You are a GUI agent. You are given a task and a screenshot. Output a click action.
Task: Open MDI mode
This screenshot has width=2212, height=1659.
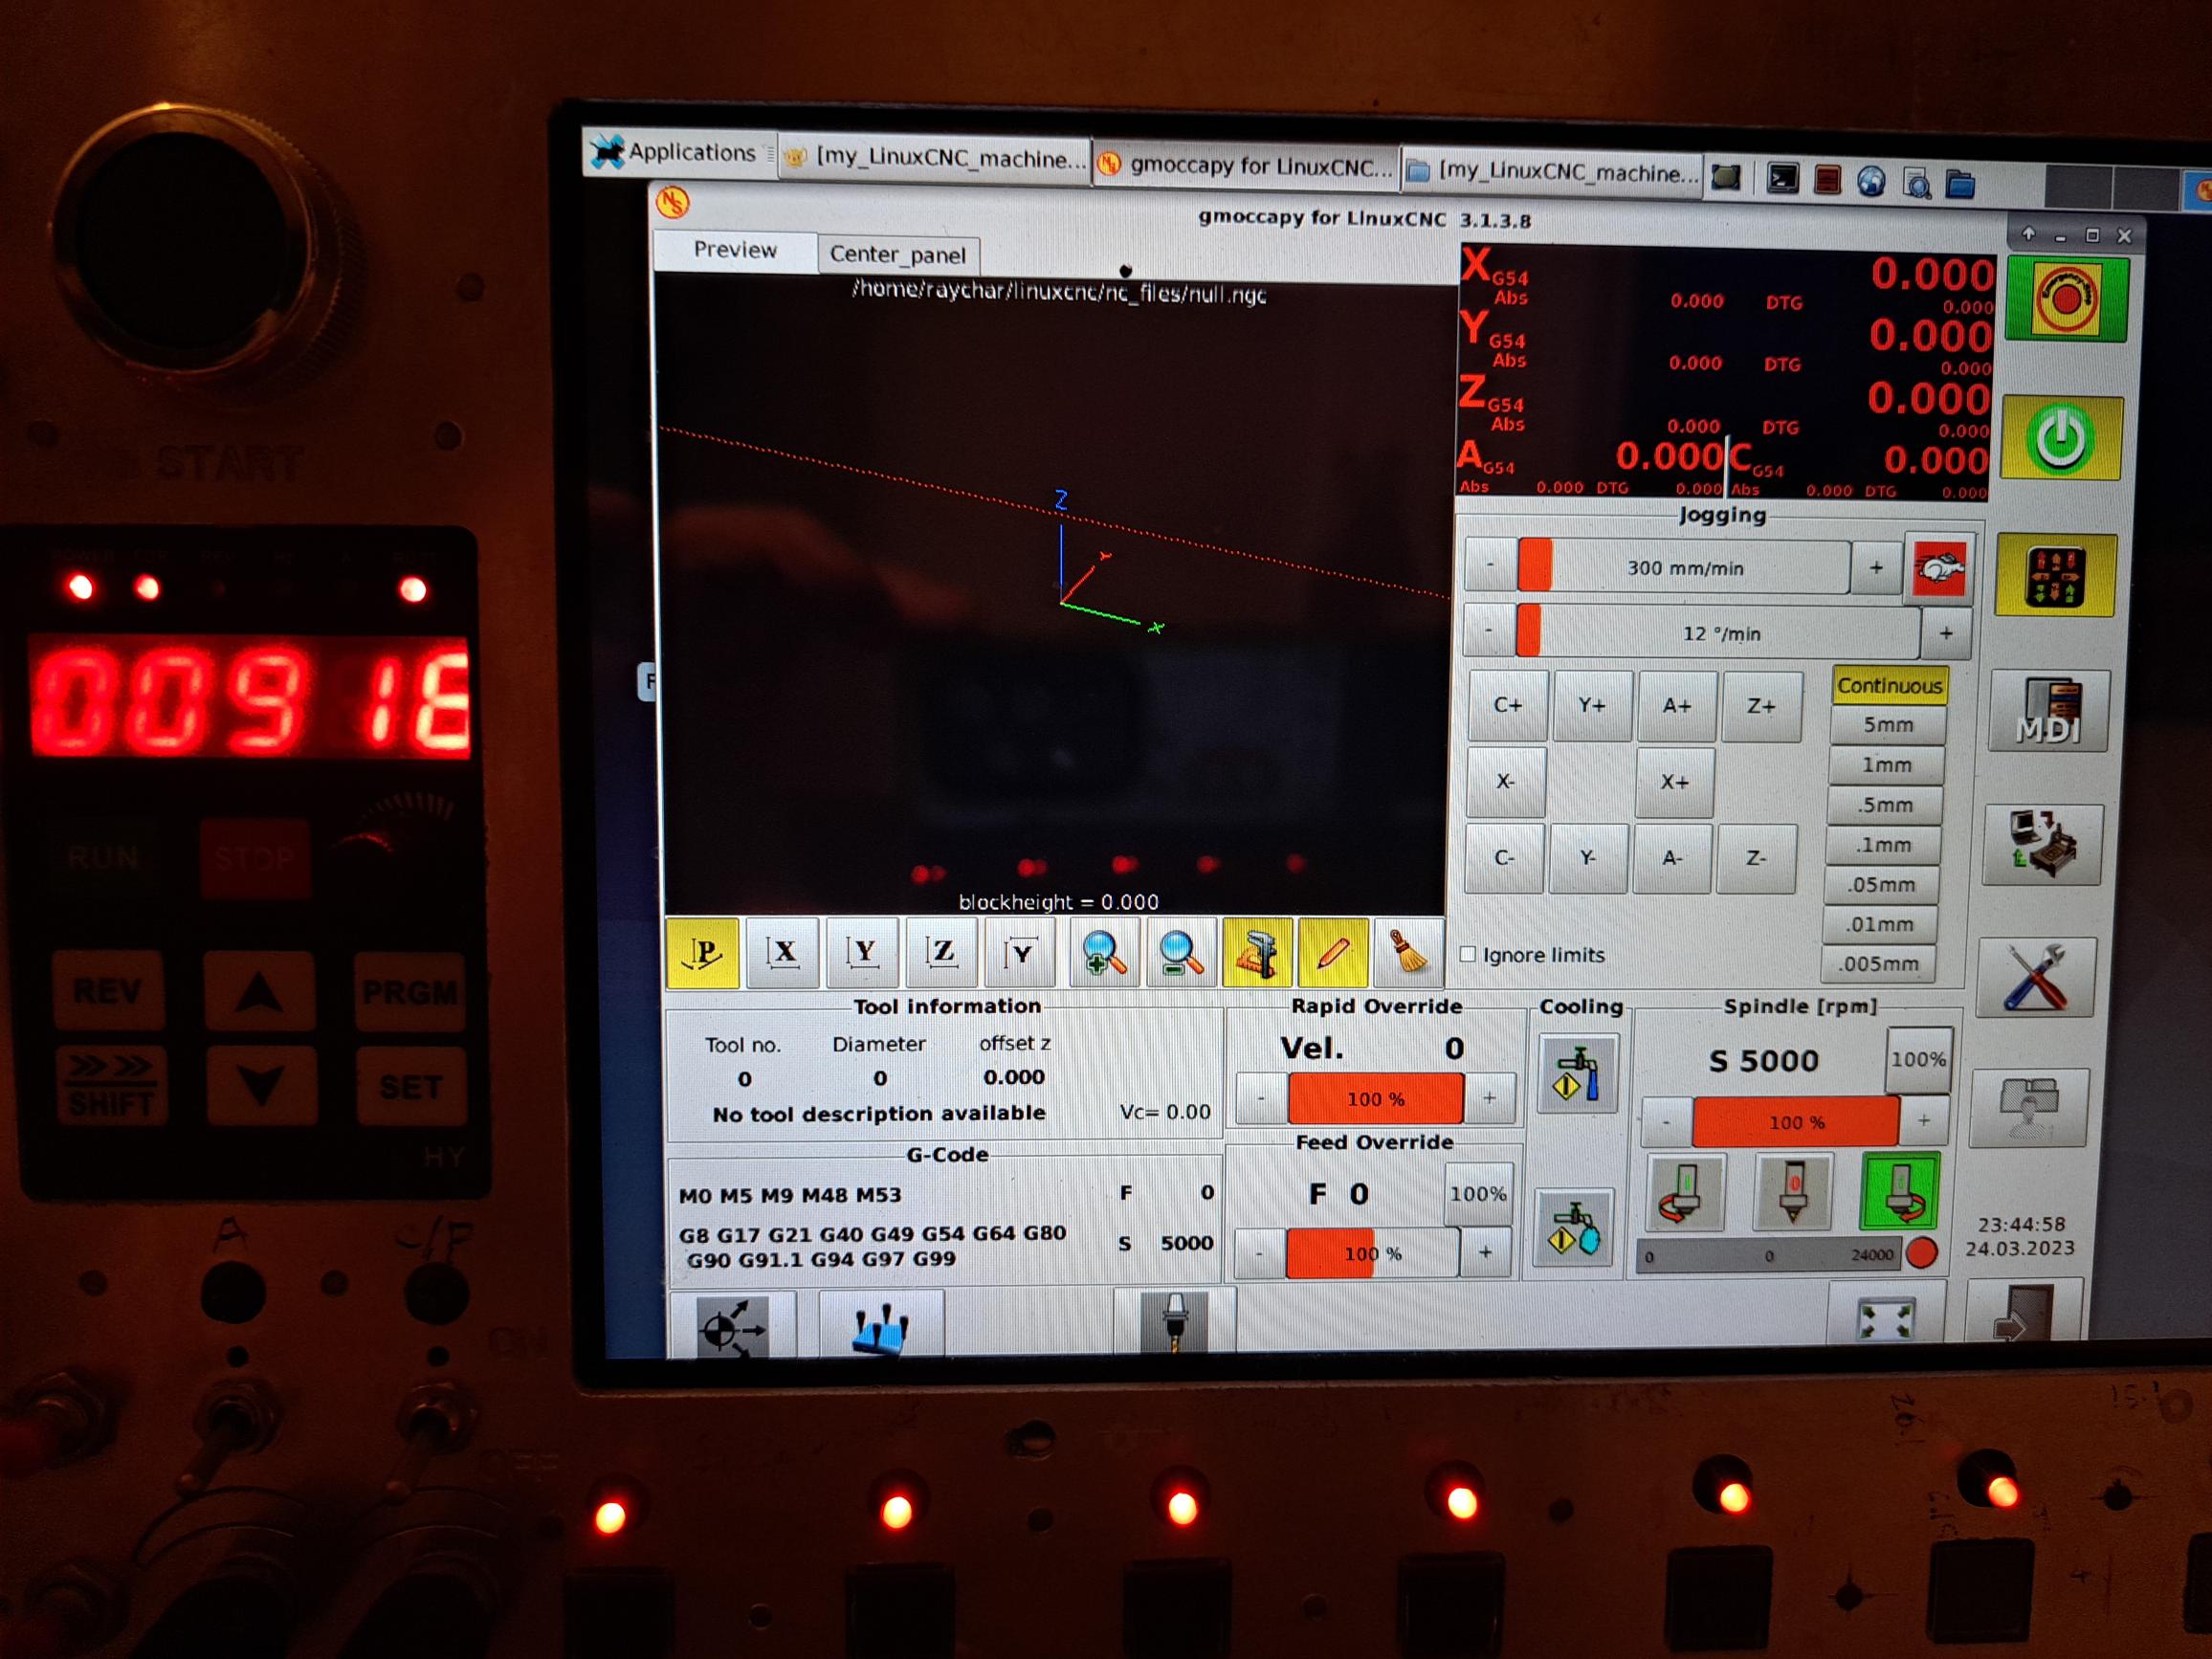pos(2049,710)
